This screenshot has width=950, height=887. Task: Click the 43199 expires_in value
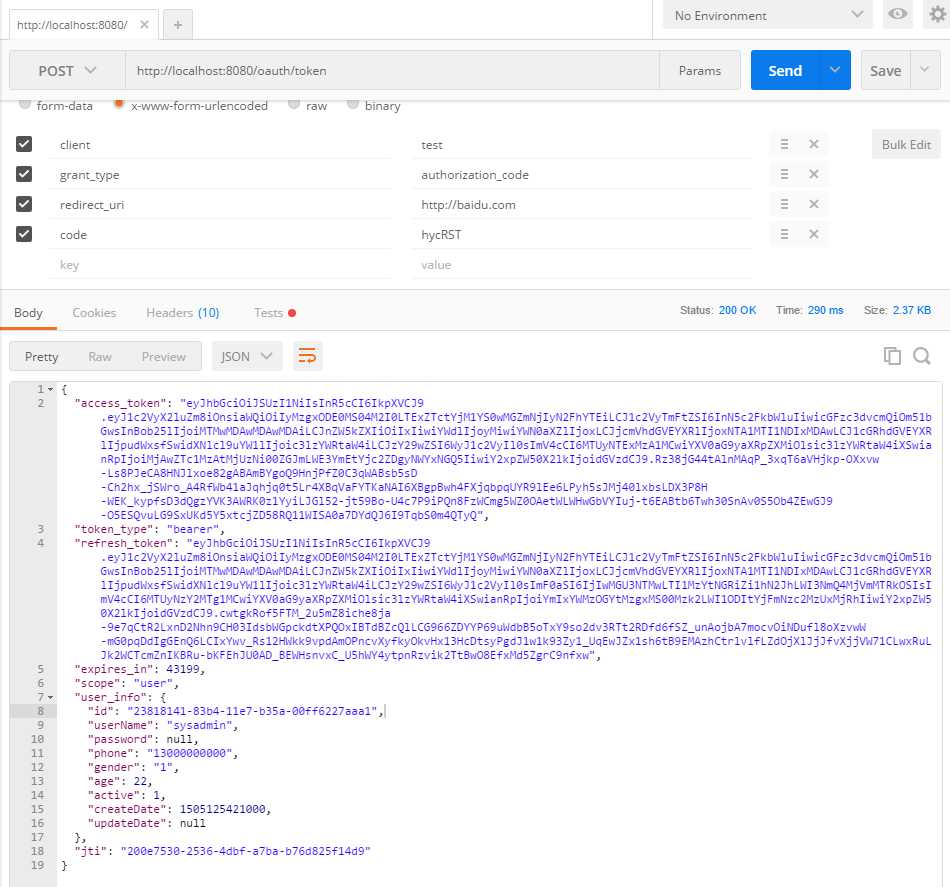coord(183,669)
